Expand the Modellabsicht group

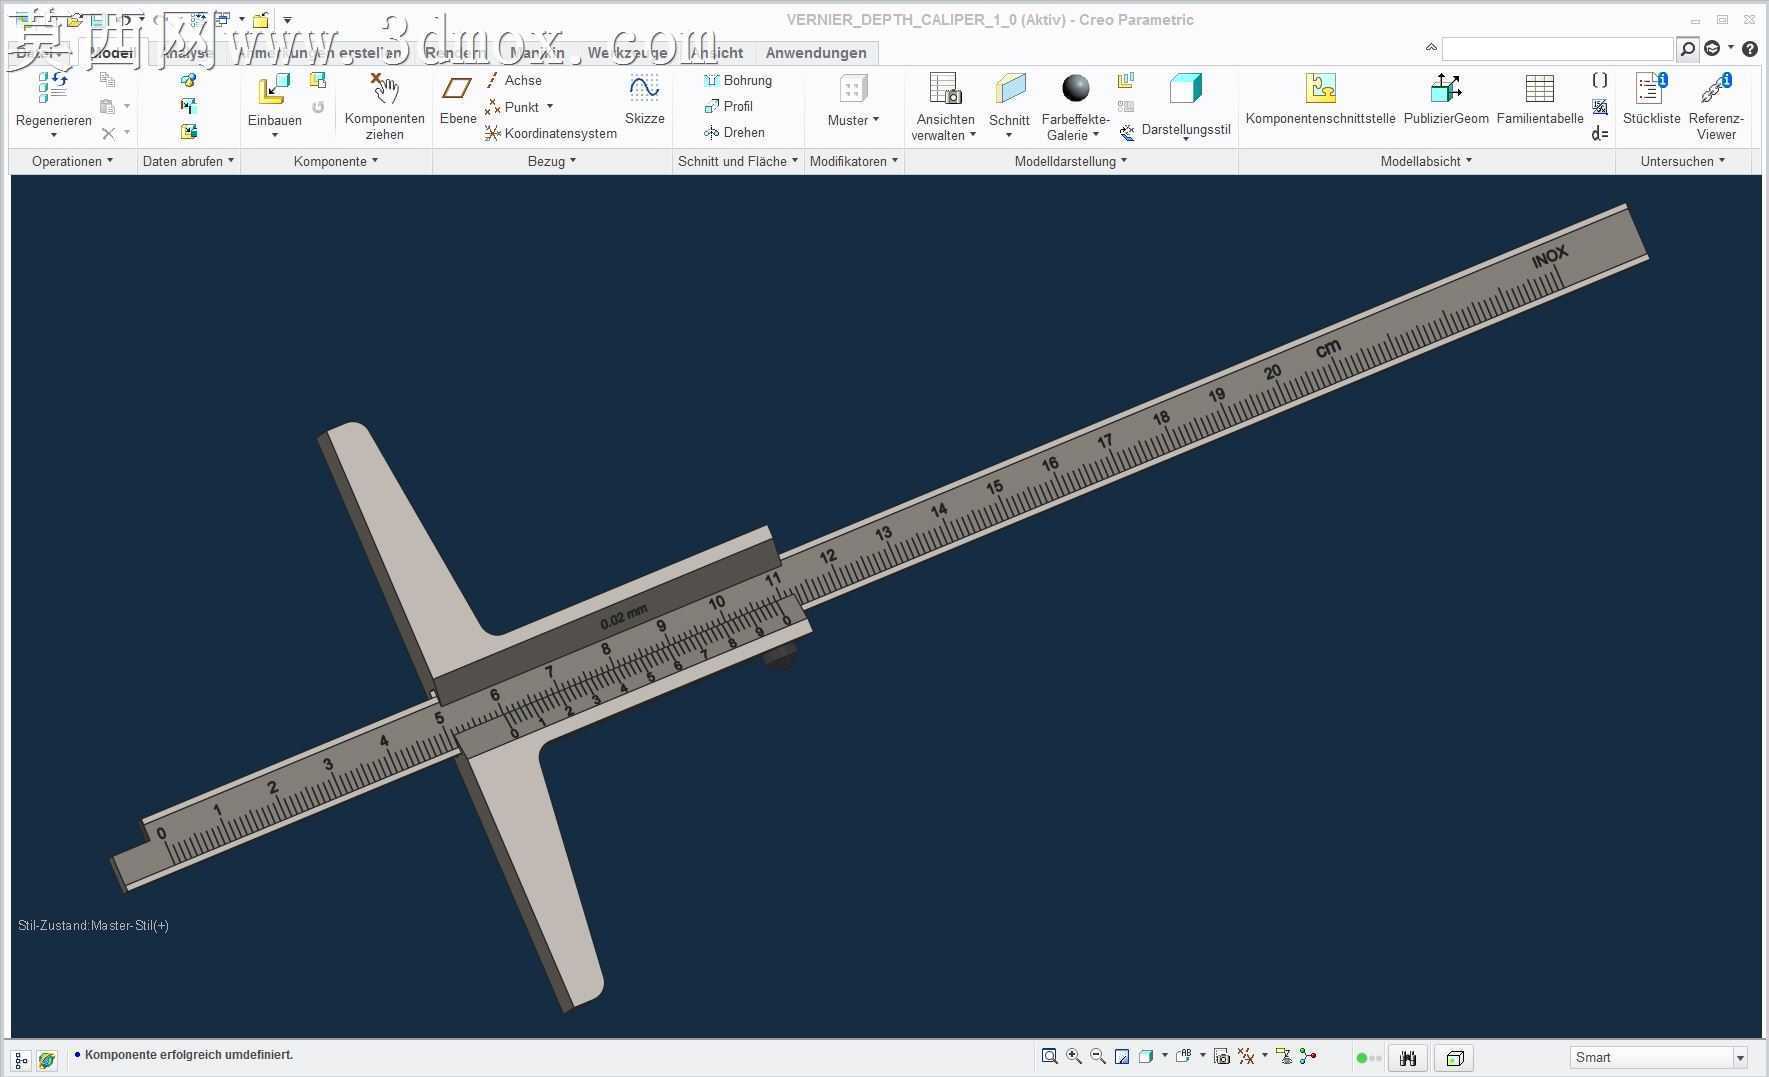(x=1426, y=161)
